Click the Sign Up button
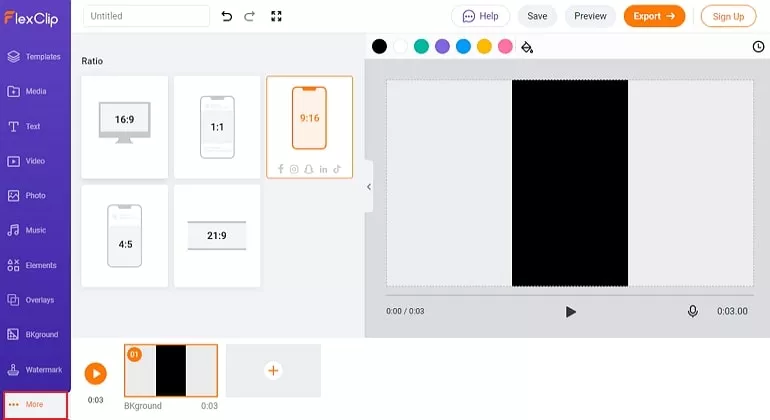The image size is (770, 420). [x=728, y=16]
